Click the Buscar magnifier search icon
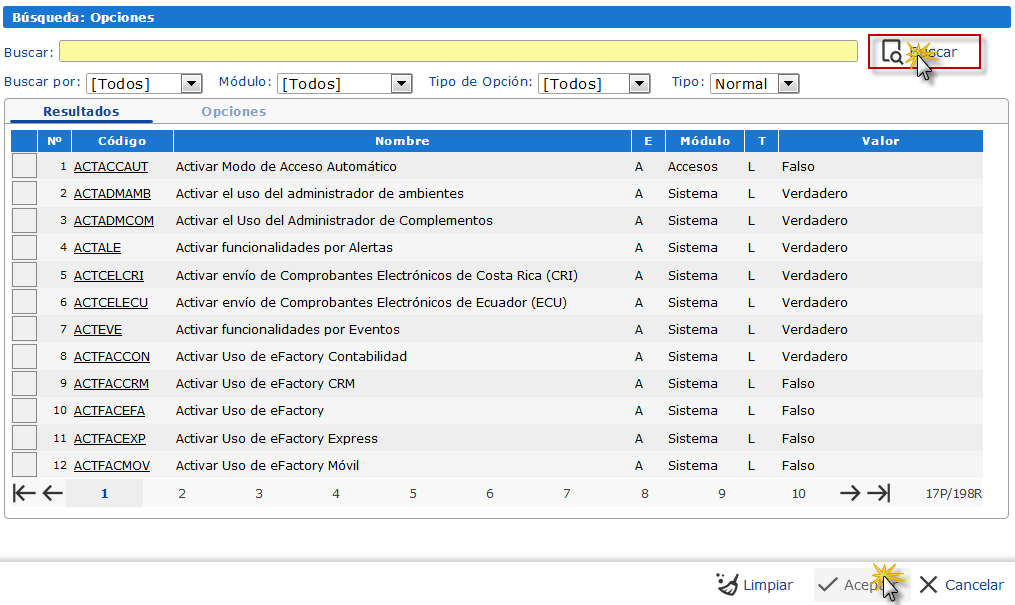This screenshot has width=1015, height=605. pos(892,52)
